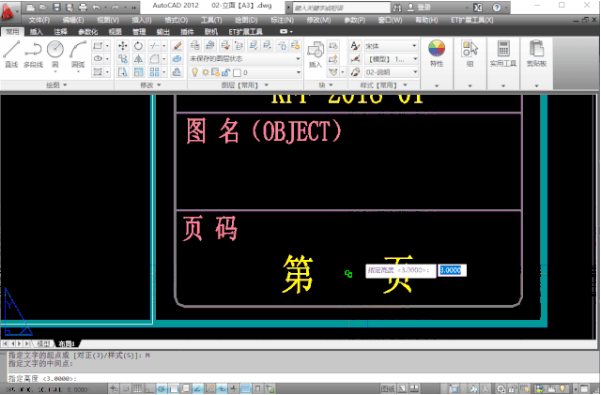Switch to the Manage (管理) ribbon tab
Screen dimensions: 601x395
[x=139, y=32]
